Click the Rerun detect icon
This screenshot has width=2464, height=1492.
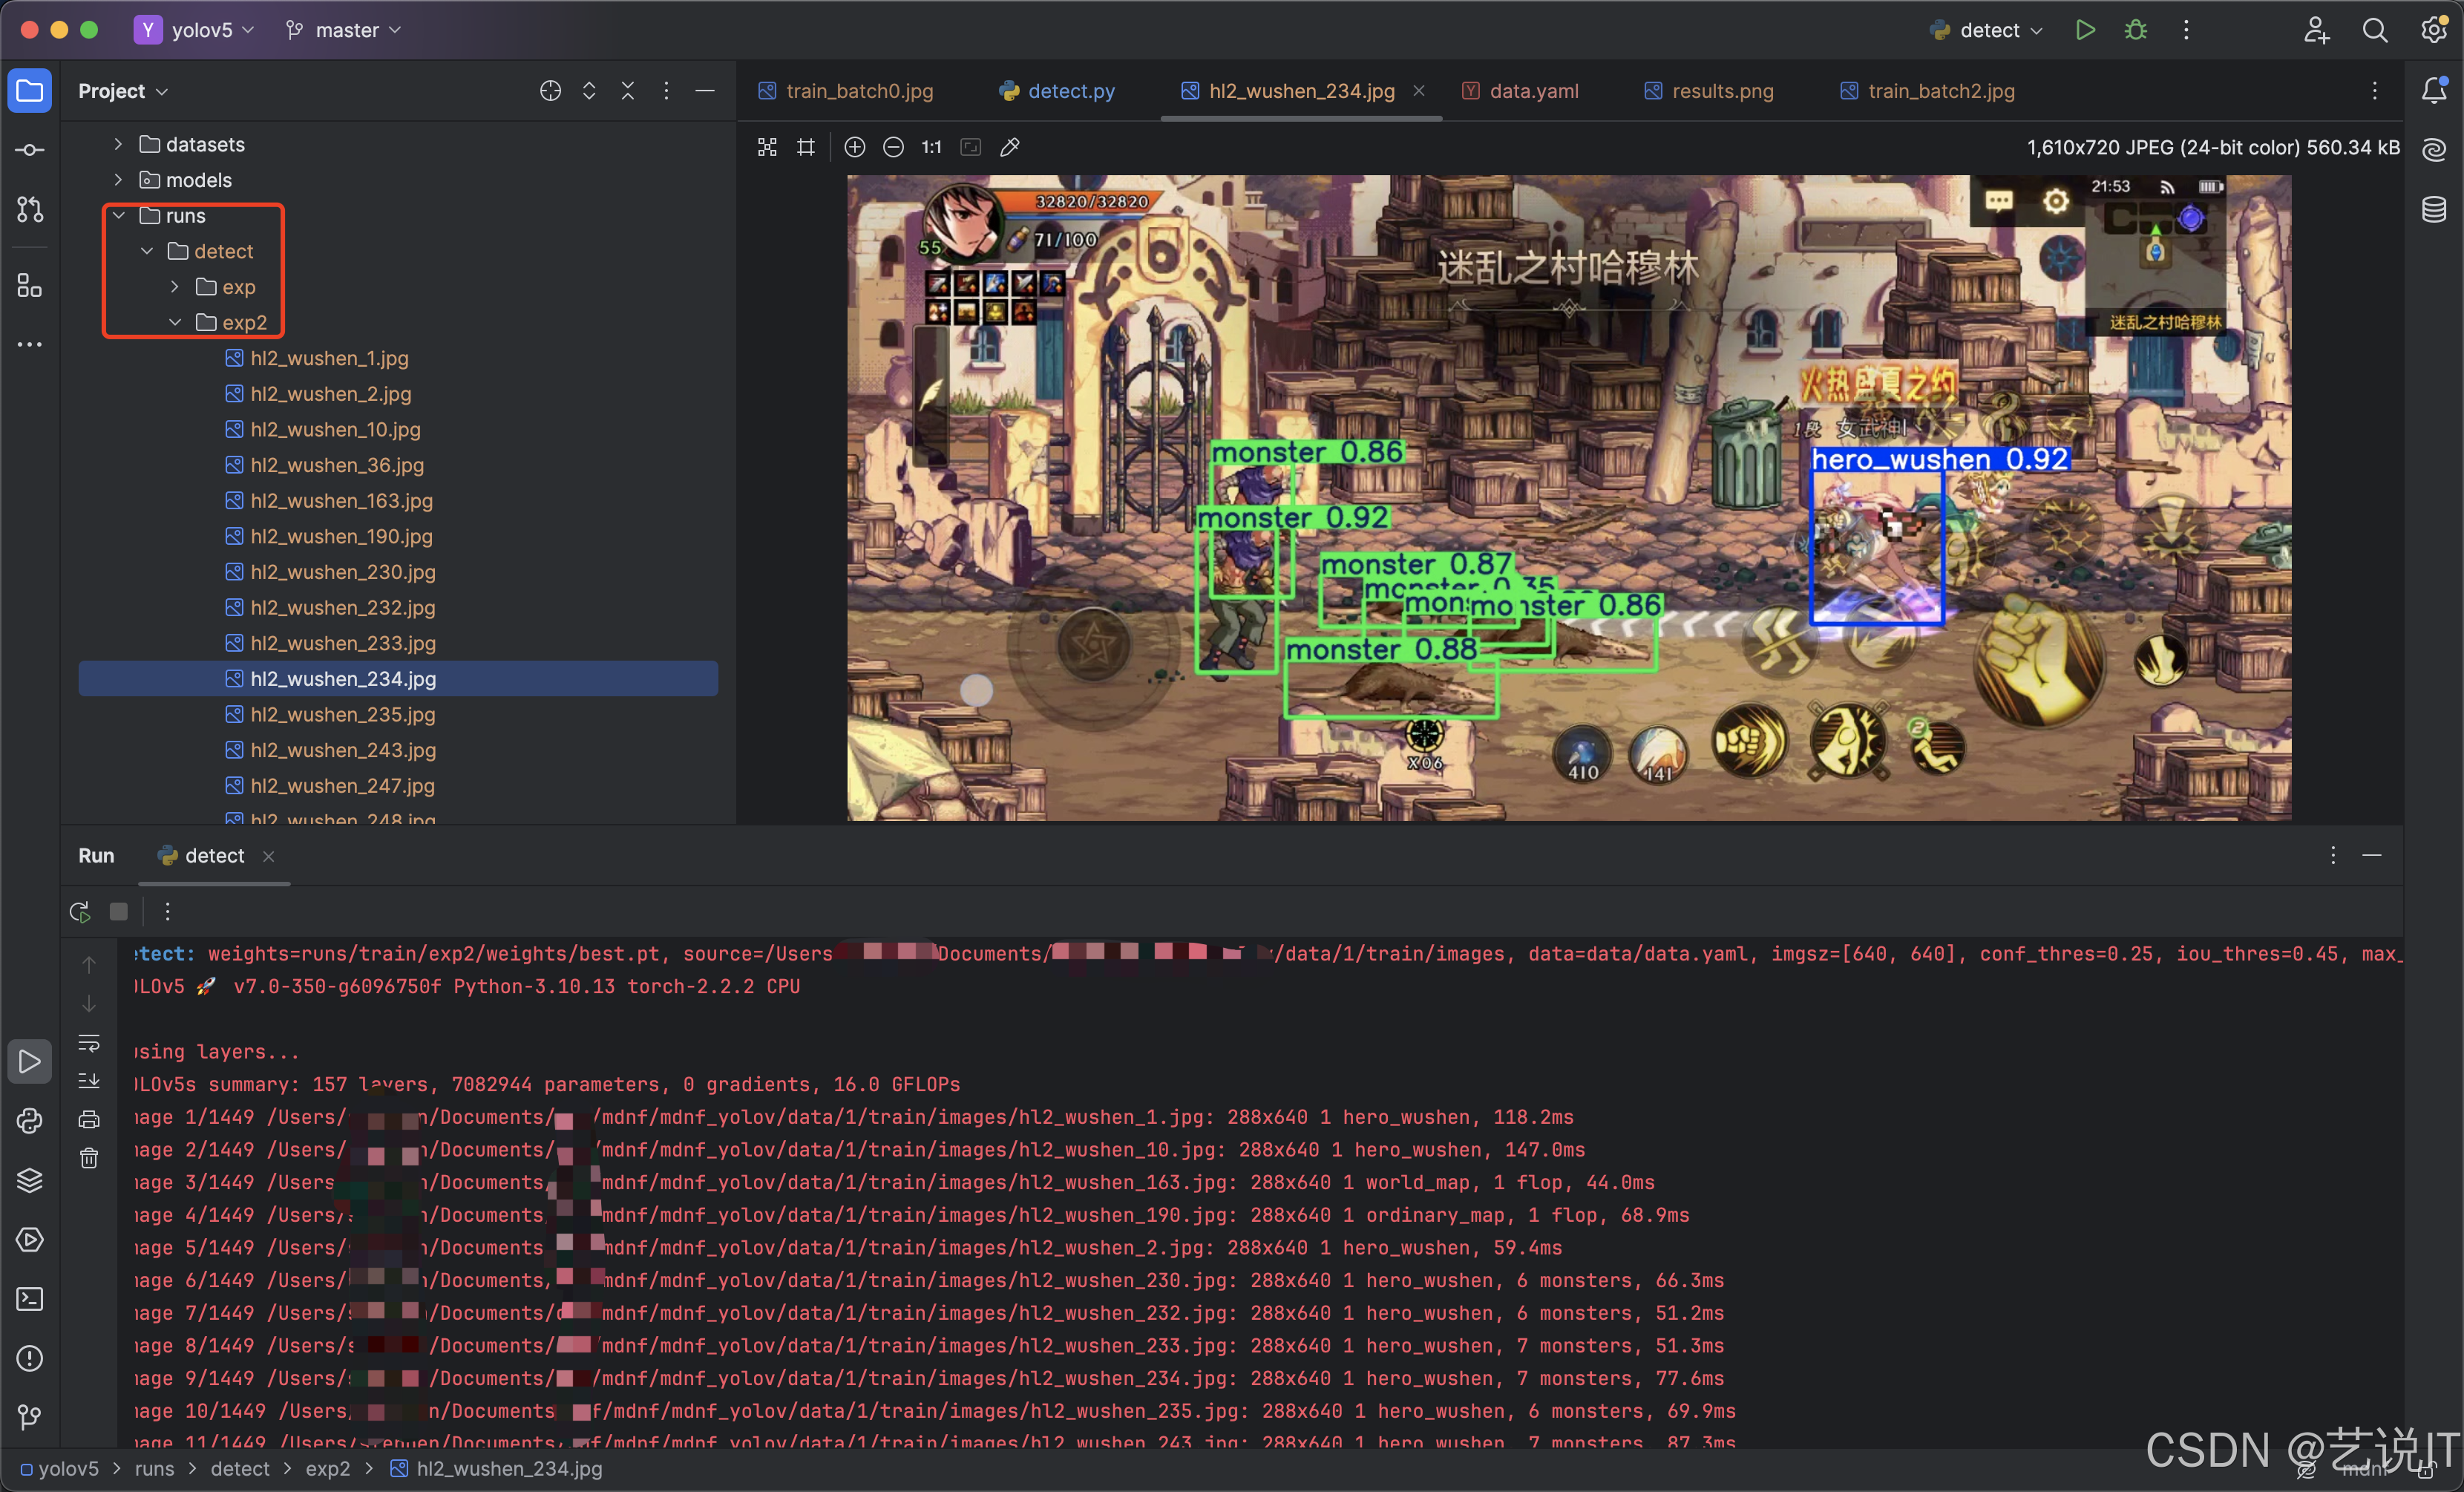coord(80,911)
